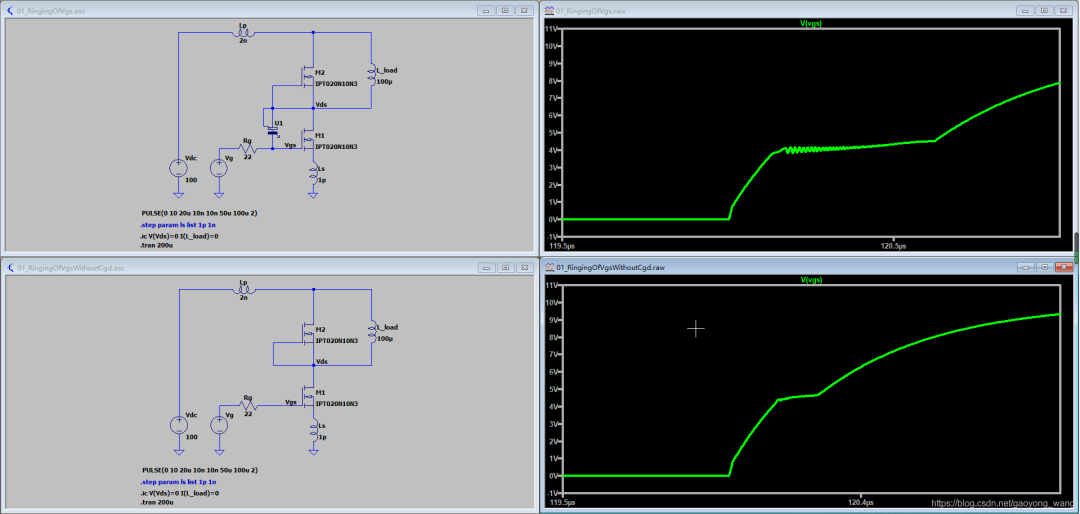The width and height of the screenshot is (1080, 514).
Task: Maximize the 01_RingingOfVgs.asc window
Action: point(506,10)
